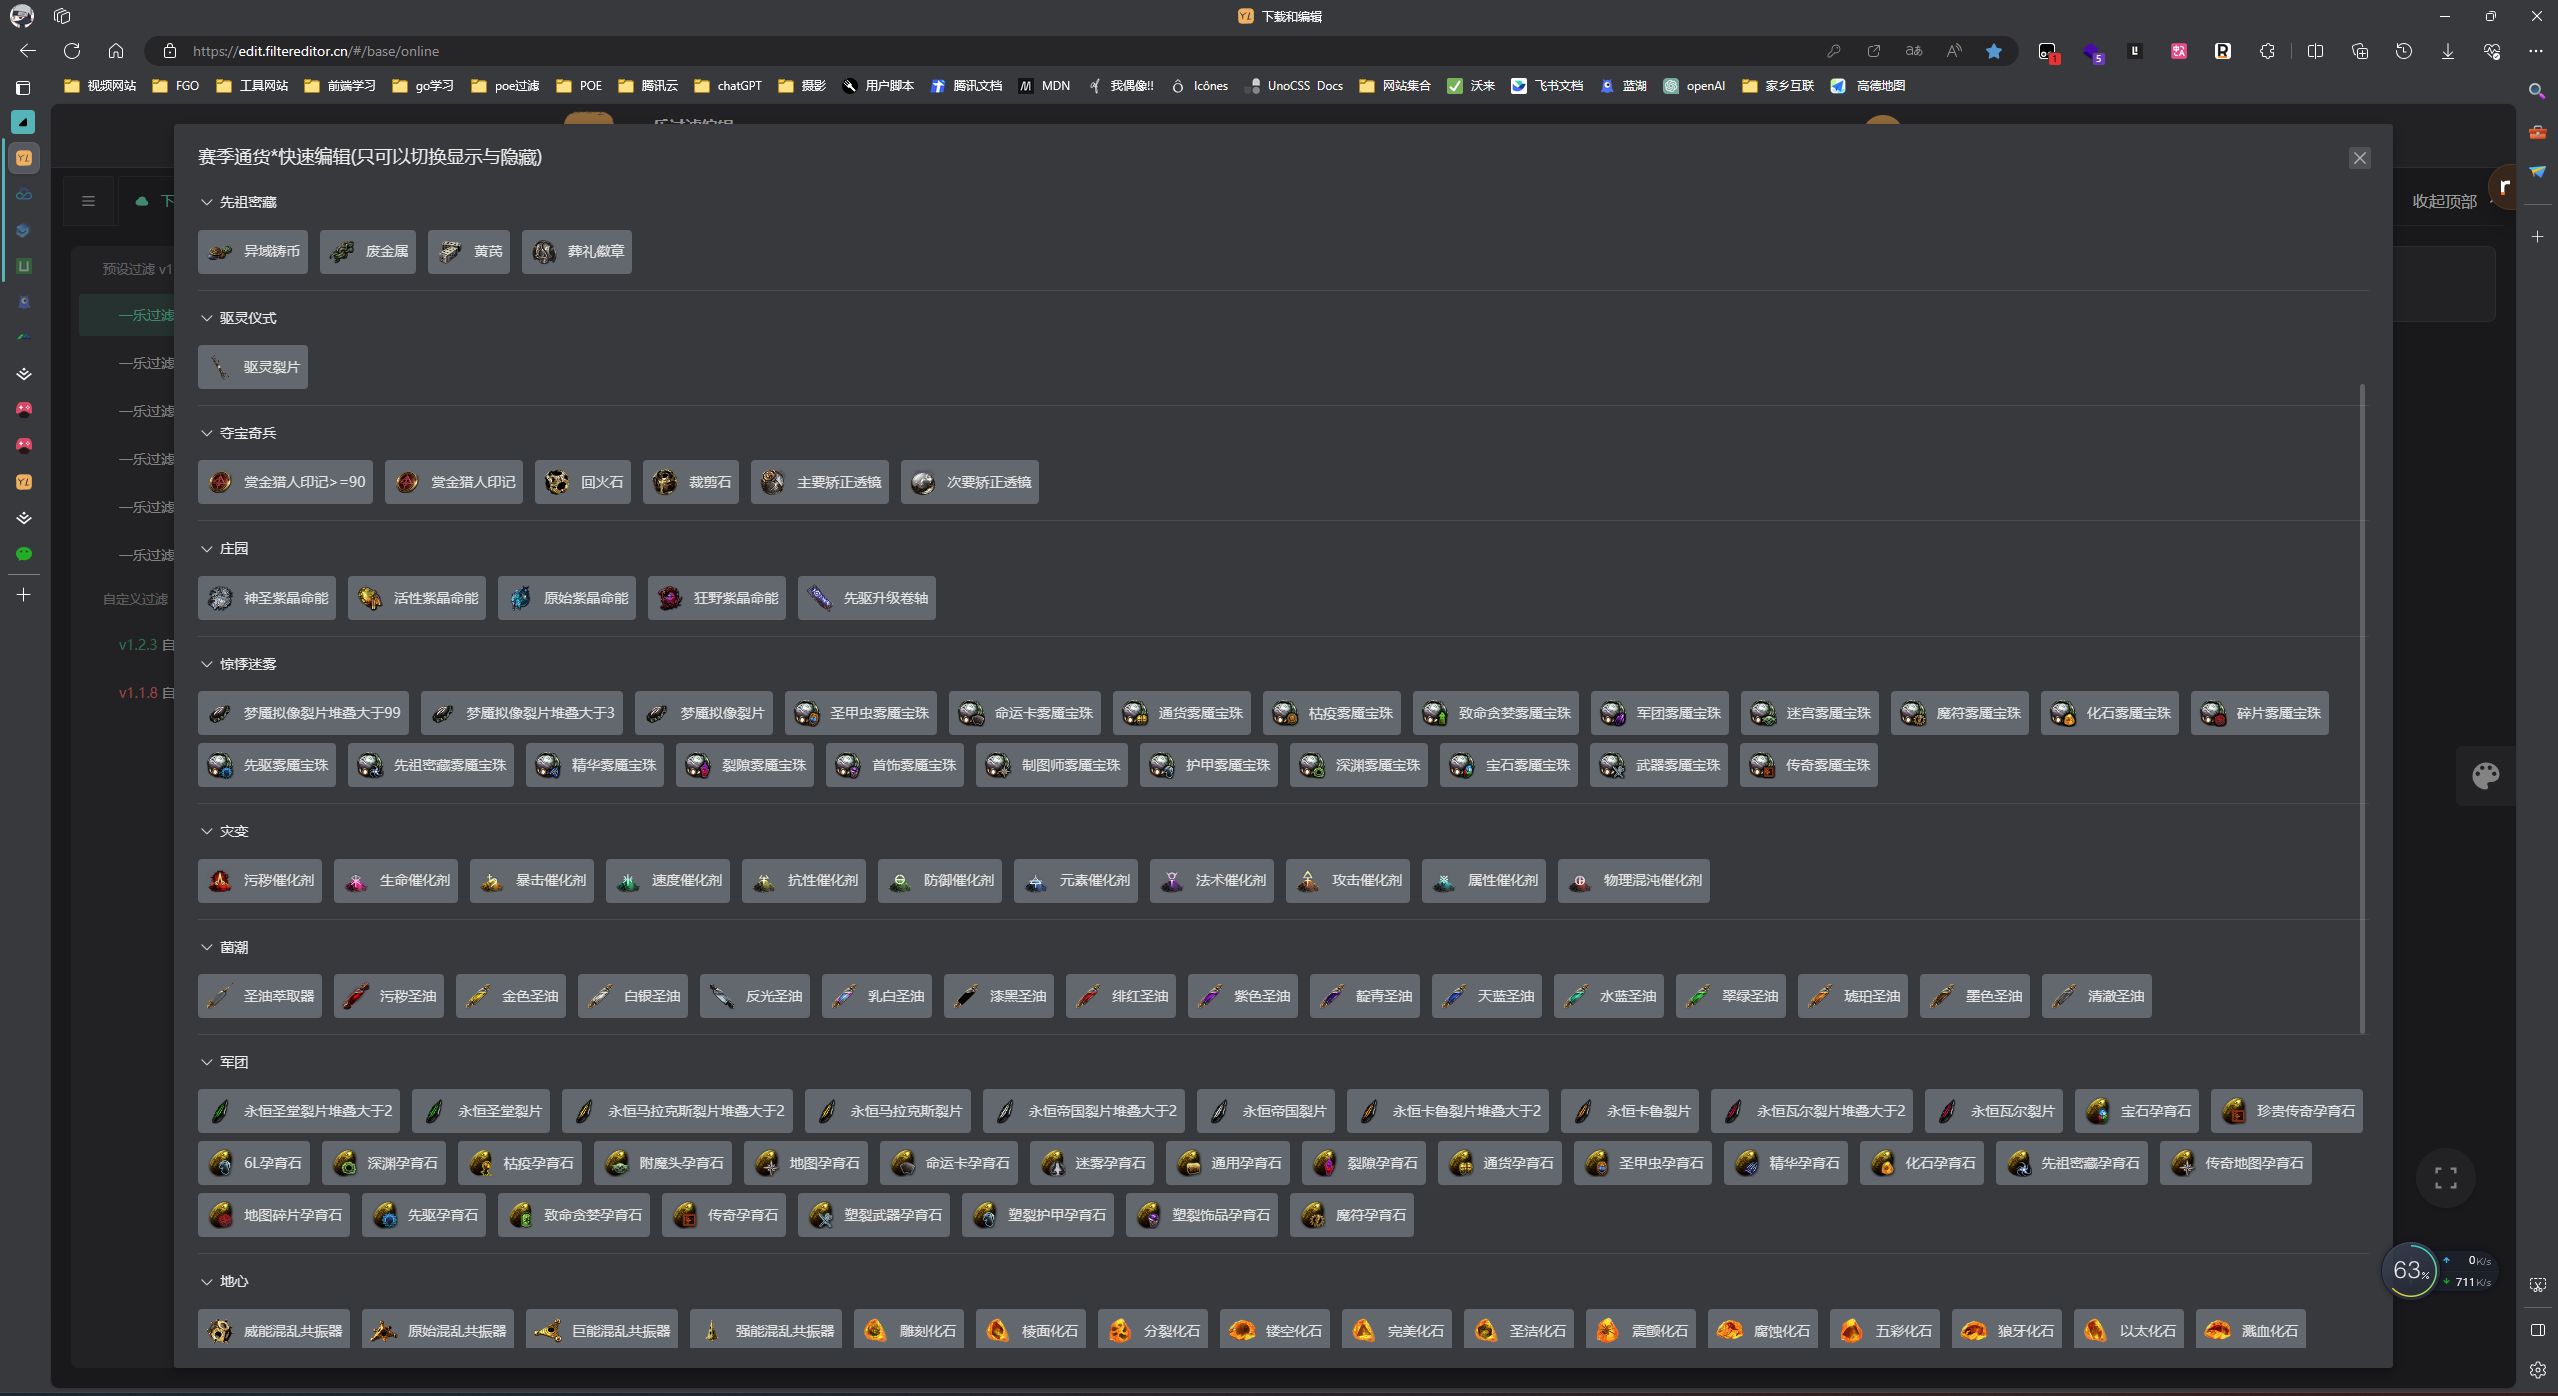The image size is (2558, 1396).
Task: Click the 传奇雾魇宝珠 button
Action: pos(1808,765)
